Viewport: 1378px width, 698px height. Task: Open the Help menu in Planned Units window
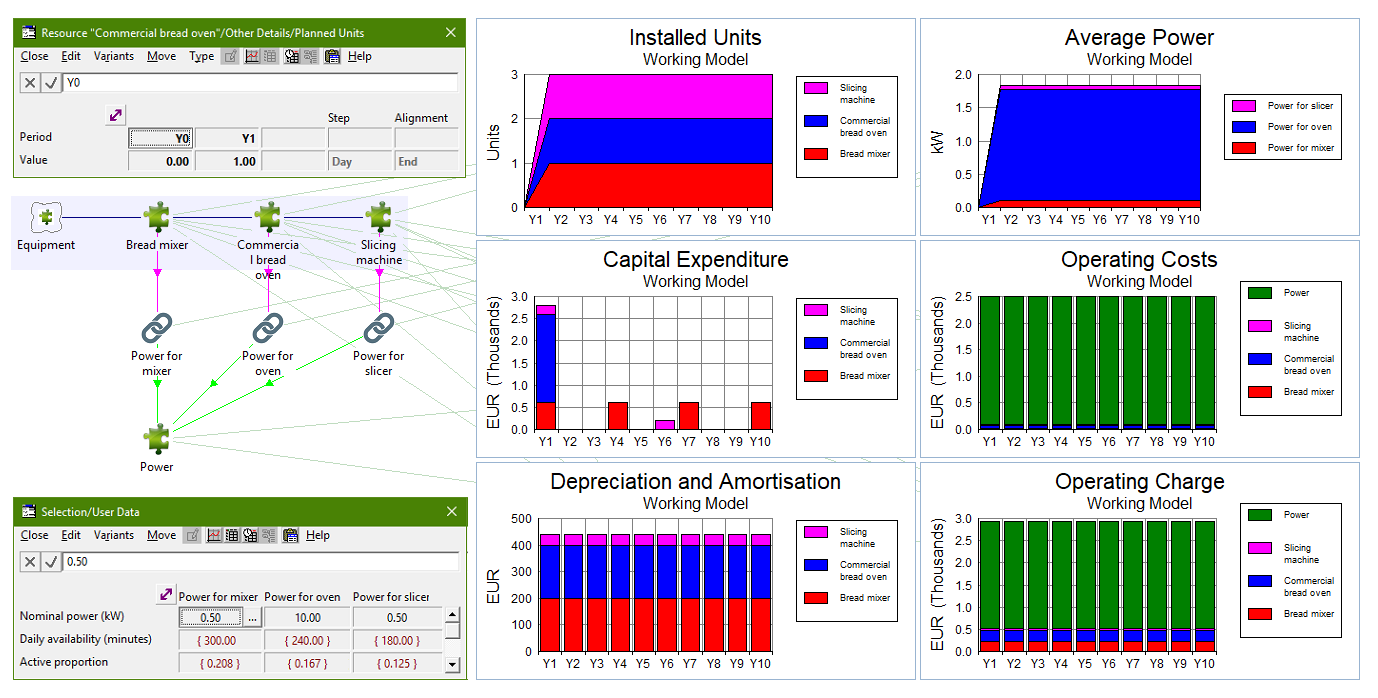click(x=360, y=56)
